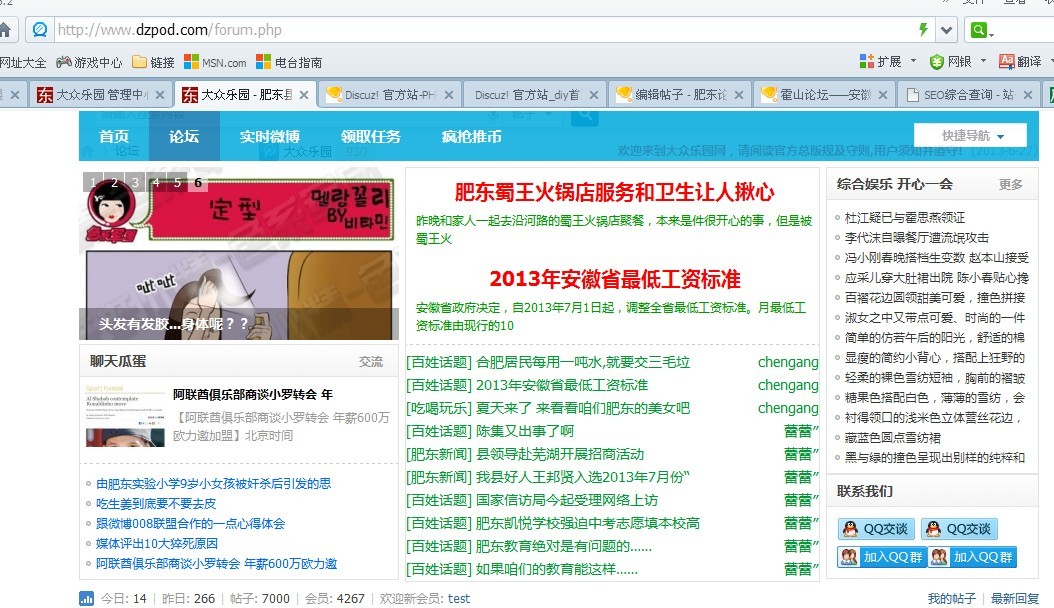This screenshot has width=1054, height=608.
Task: Select slideshow page 2
Action: 114,182
